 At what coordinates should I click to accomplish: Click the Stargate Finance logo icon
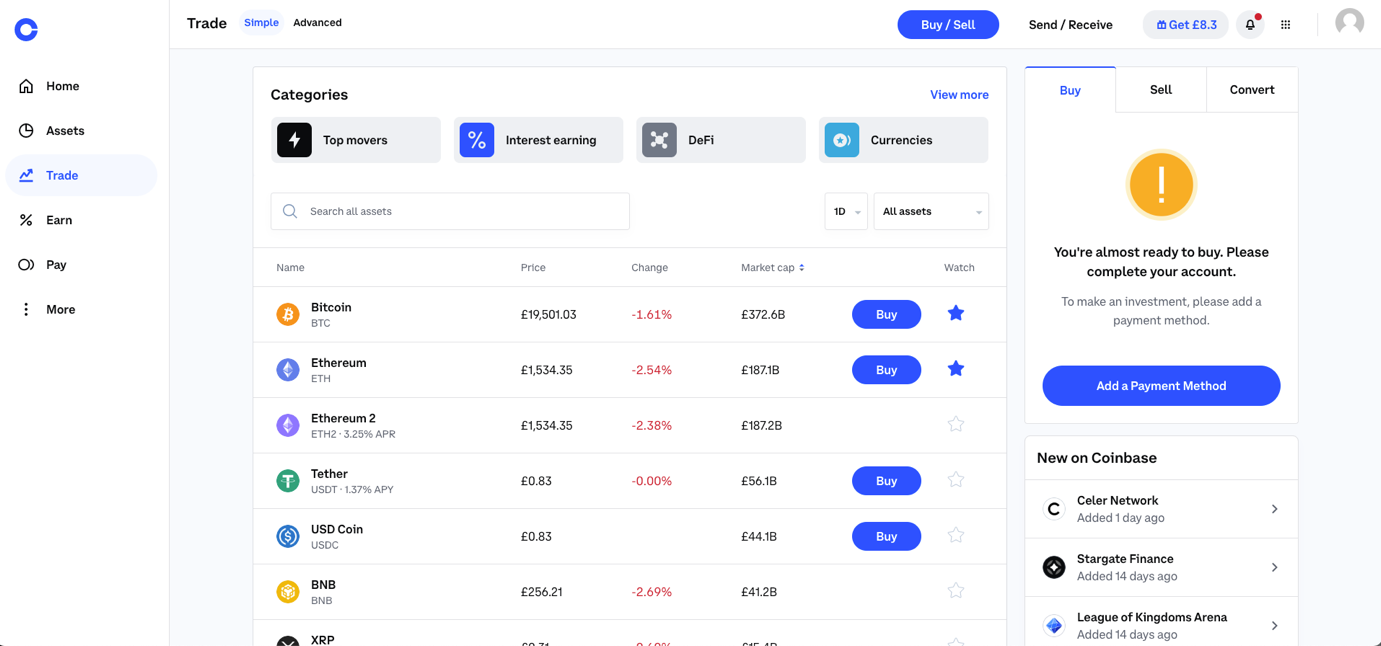click(1054, 567)
